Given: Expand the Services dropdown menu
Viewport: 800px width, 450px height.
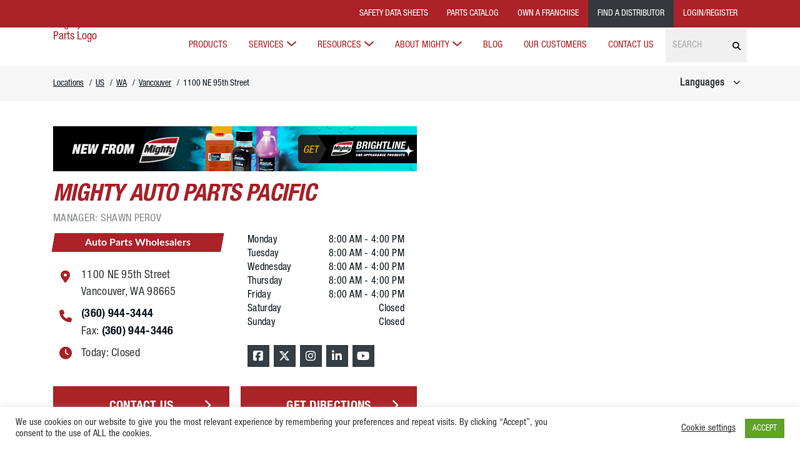Looking at the screenshot, I should tap(272, 44).
